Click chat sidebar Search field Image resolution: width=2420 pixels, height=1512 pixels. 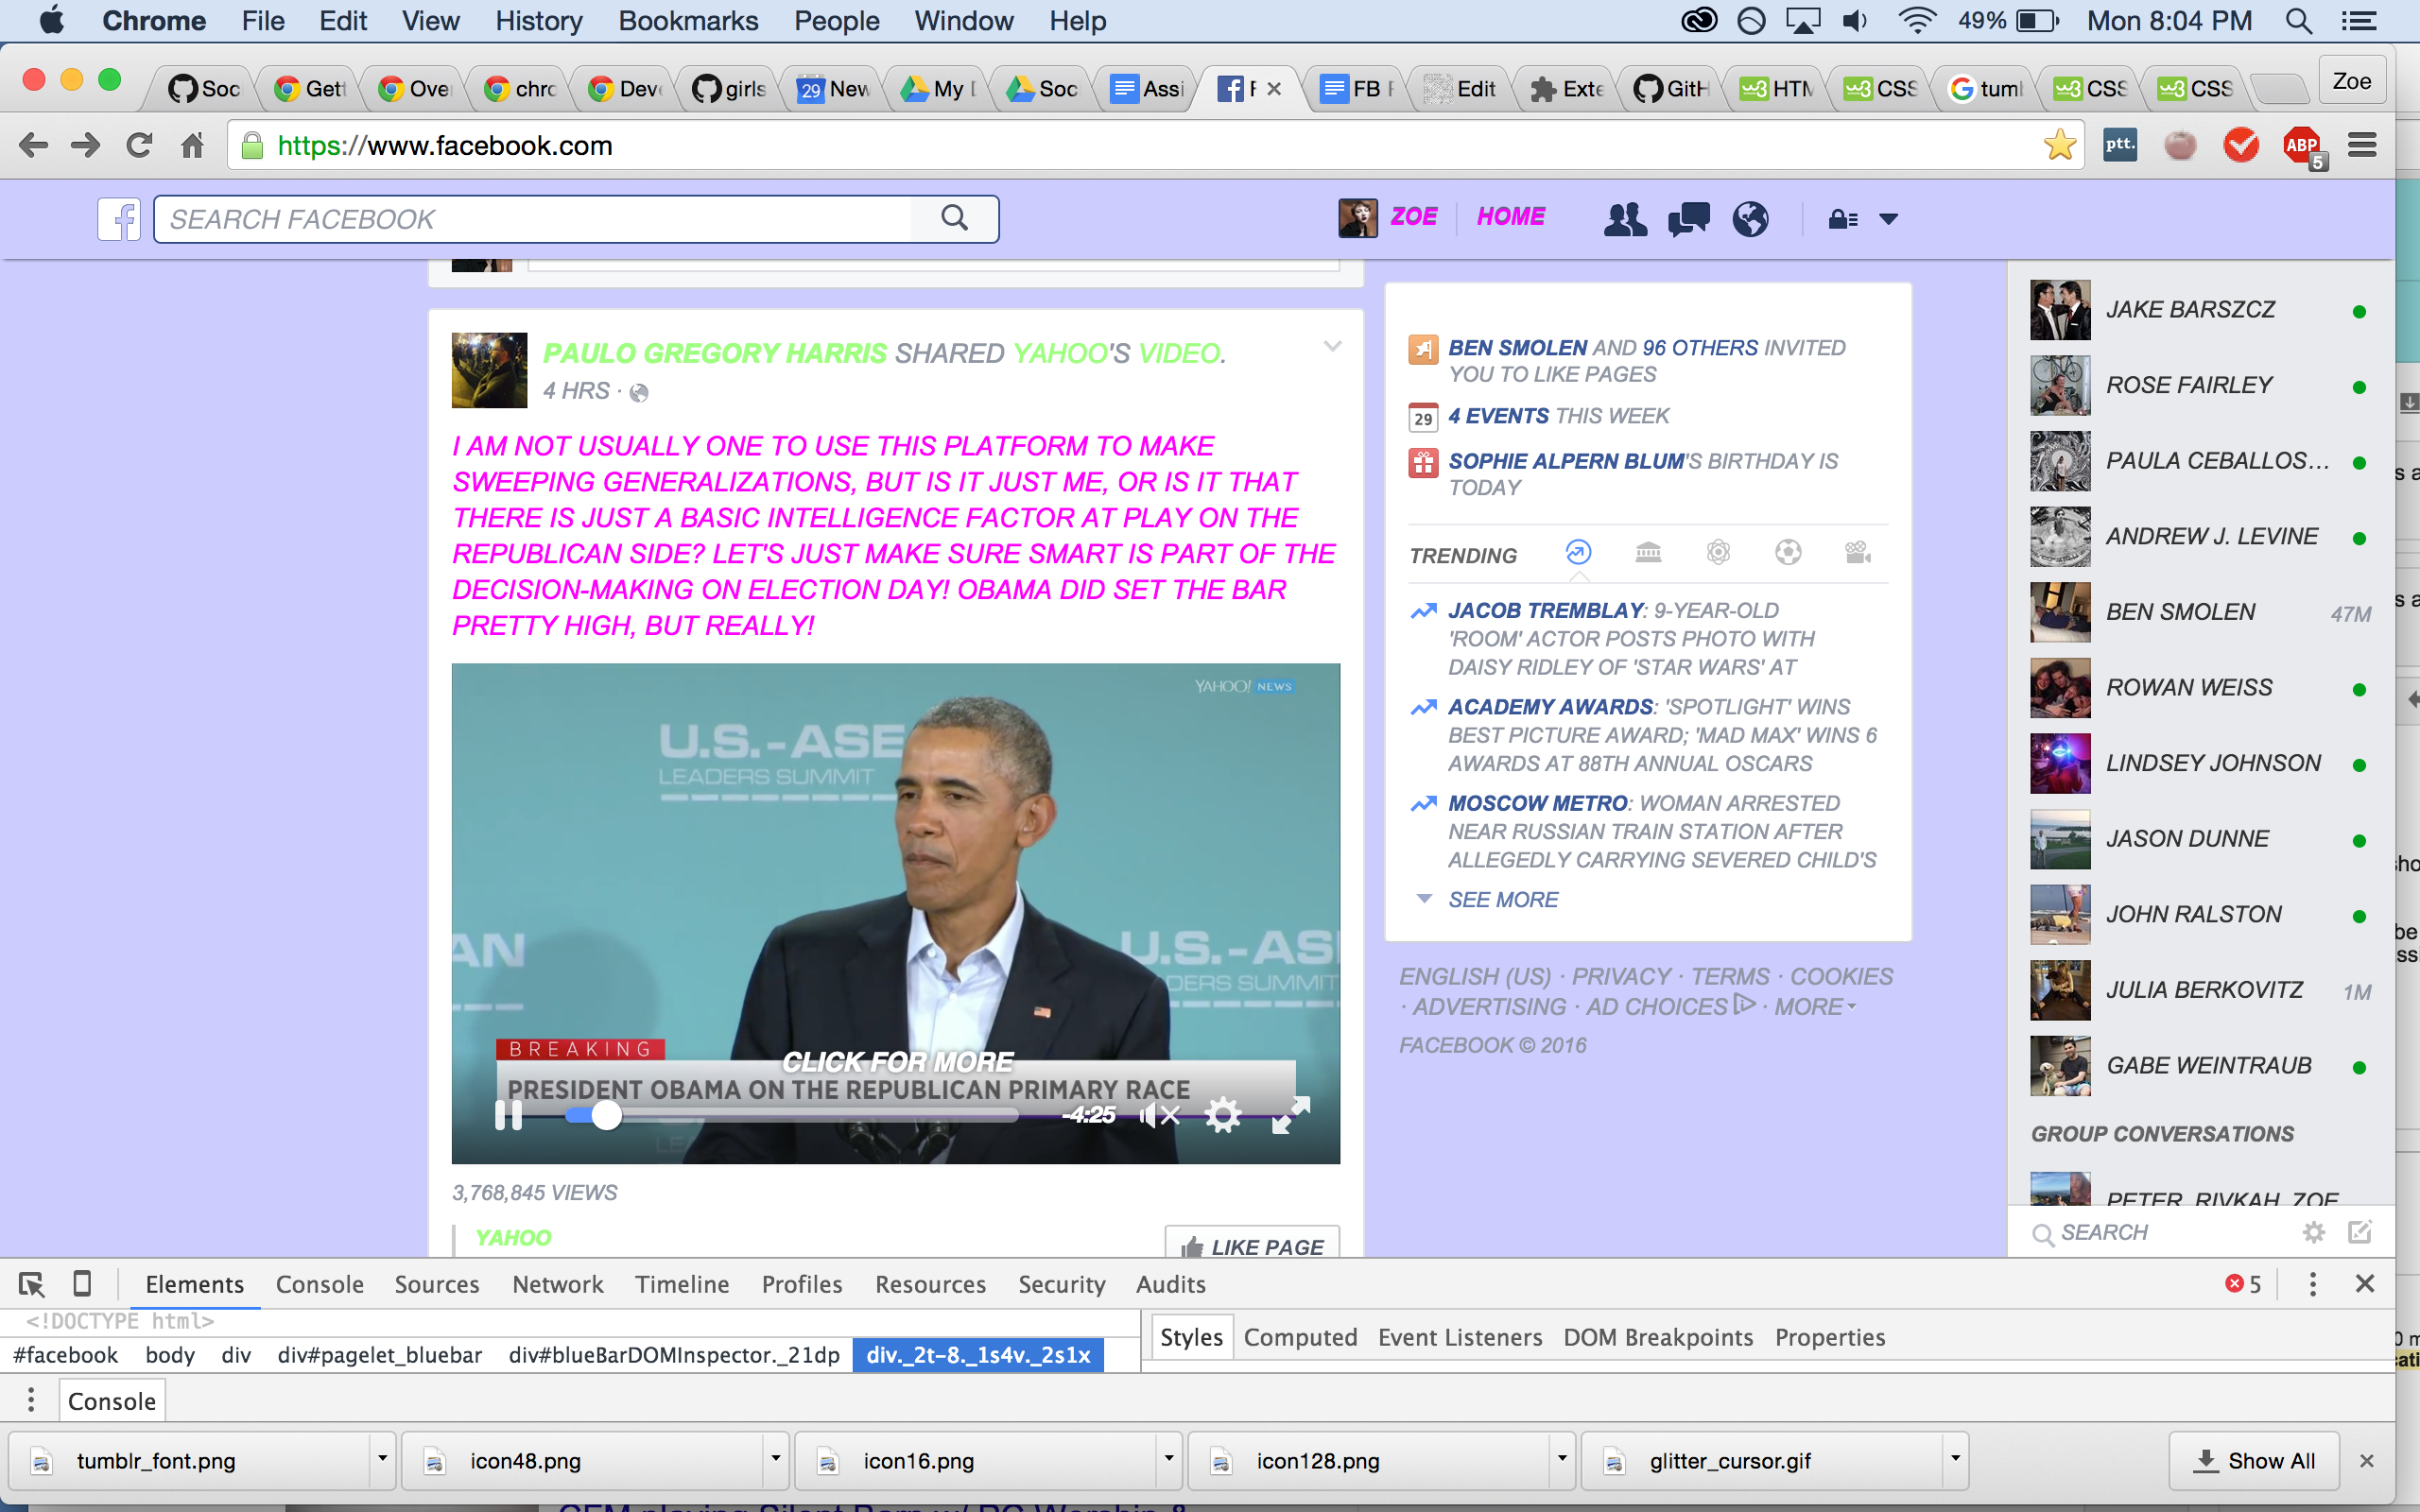[x=2160, y=1232]
